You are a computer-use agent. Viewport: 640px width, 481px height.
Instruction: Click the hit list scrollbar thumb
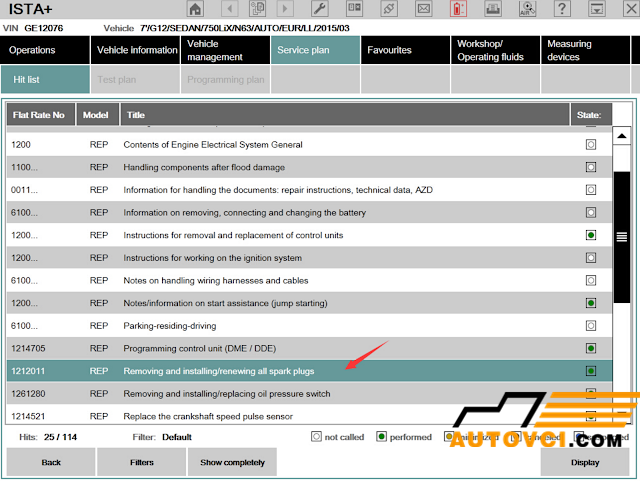[x=622, y=237]
